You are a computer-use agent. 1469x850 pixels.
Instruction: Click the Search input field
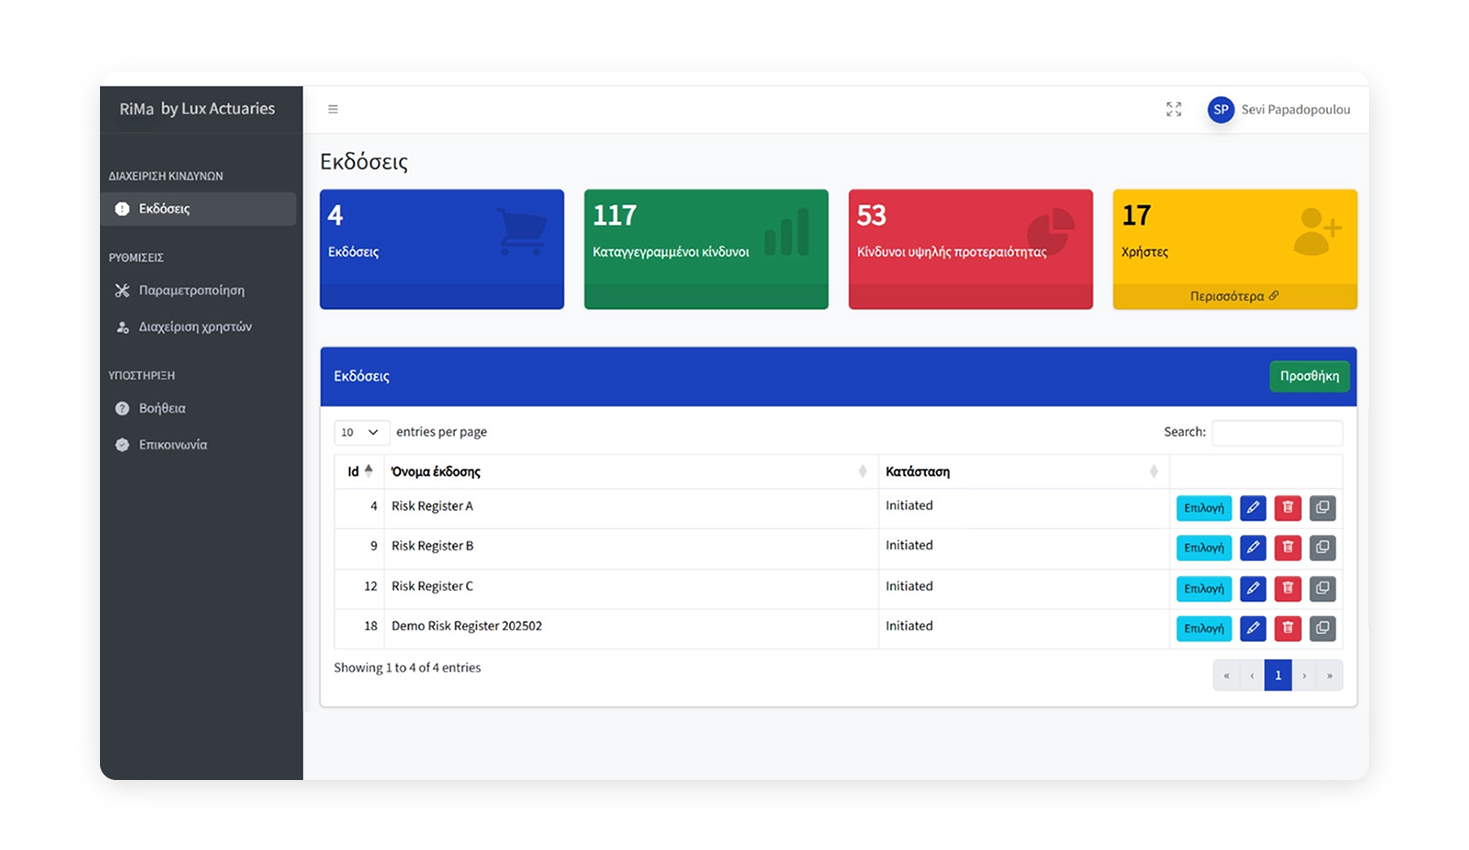[1276, 432]
